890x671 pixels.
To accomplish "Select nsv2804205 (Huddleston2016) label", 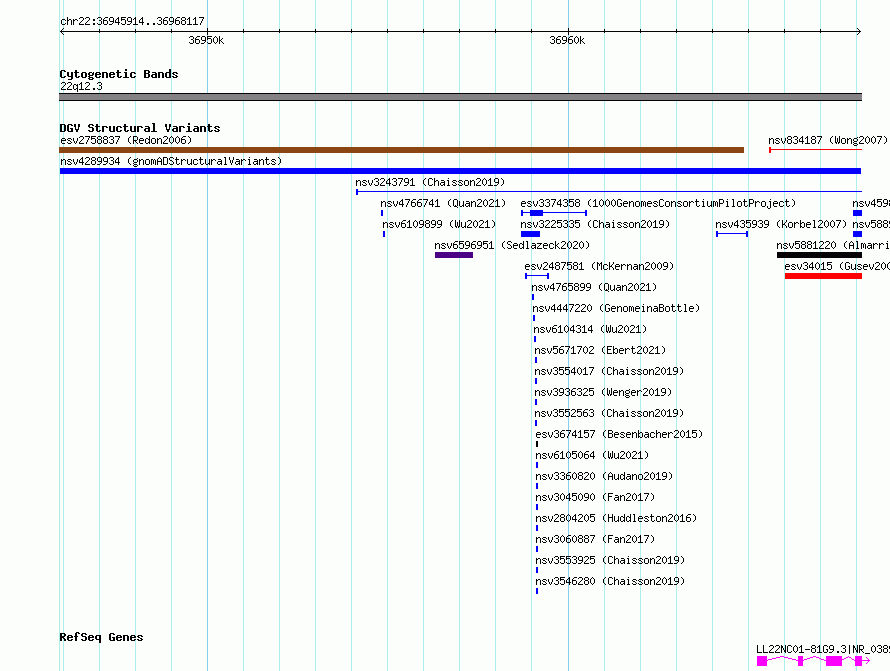I will click(616, 518).
